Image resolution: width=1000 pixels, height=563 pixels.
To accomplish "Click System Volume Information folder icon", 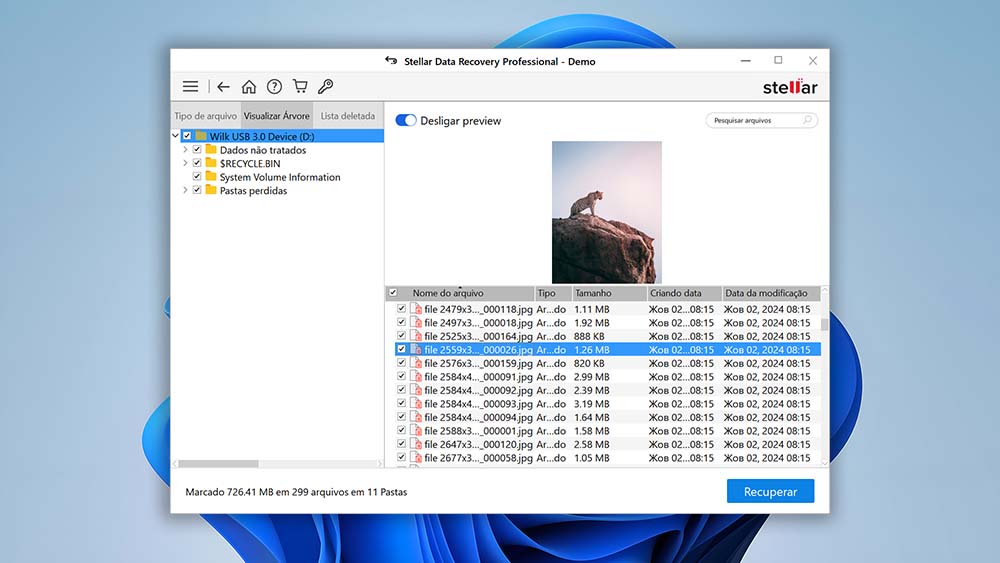I will tap(211, 176).
